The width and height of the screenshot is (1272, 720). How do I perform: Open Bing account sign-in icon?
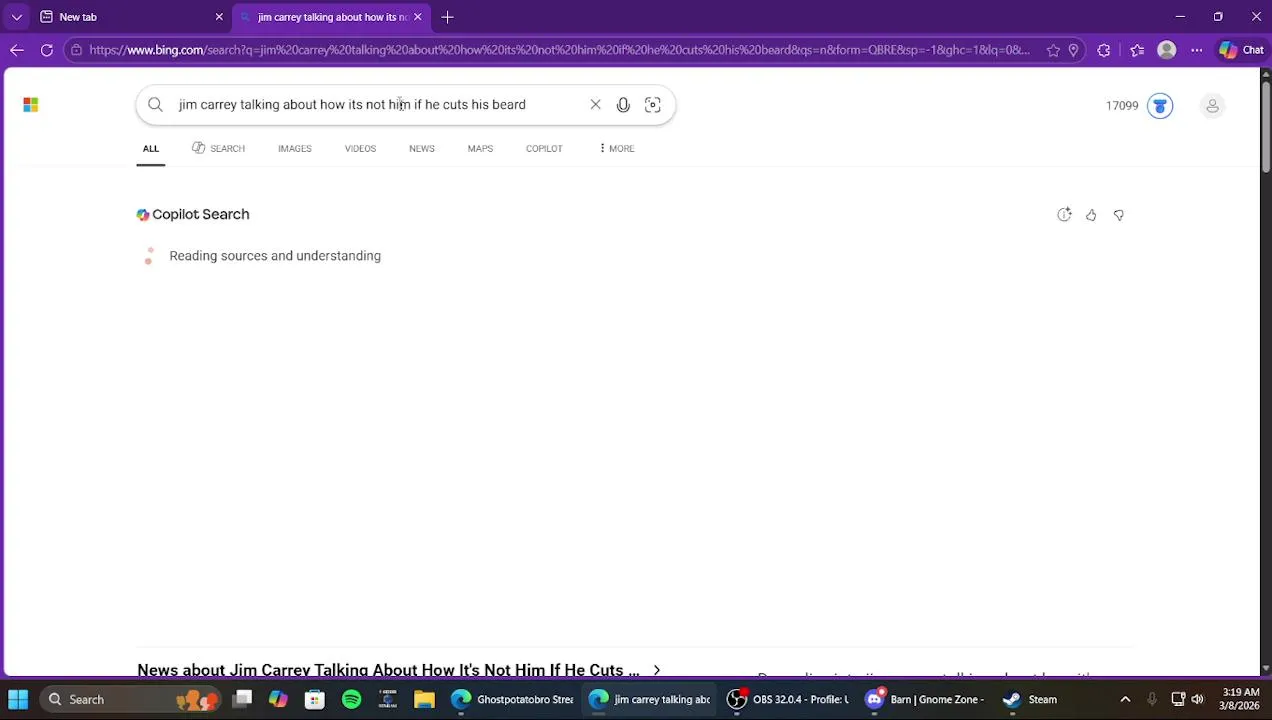click(x=1212, y=105)
